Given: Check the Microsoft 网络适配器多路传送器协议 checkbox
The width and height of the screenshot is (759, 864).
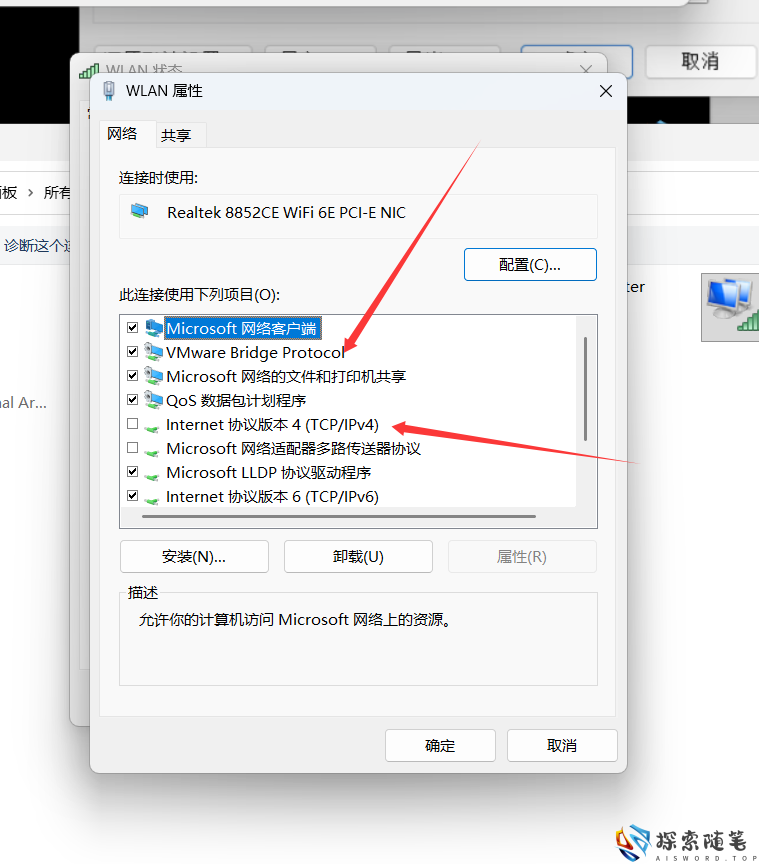Looking at the screenshot, I should (132, 447).
